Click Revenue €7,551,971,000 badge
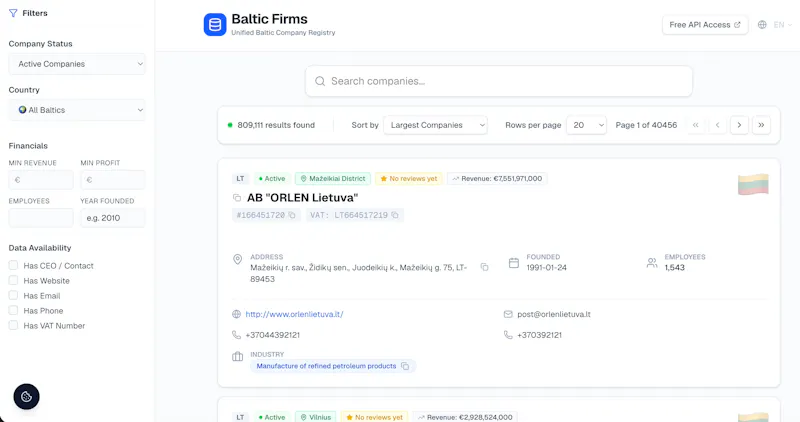 click(x=497, y=179)
